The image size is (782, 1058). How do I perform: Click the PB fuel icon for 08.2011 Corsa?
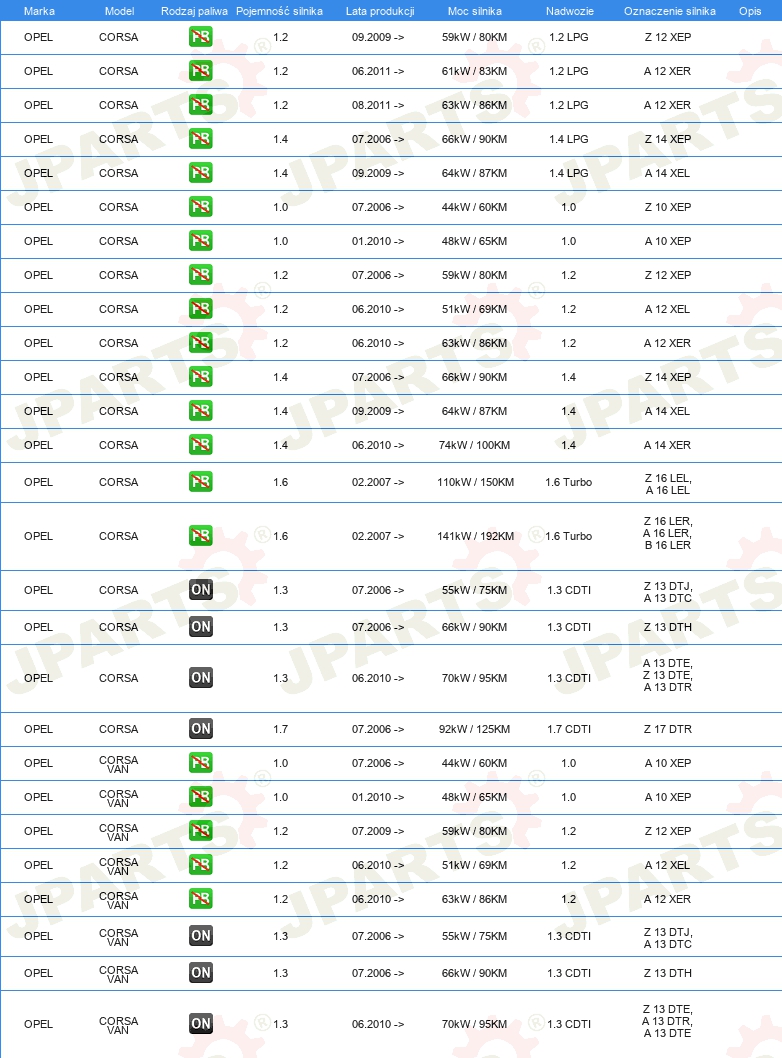tap(200, 105)
